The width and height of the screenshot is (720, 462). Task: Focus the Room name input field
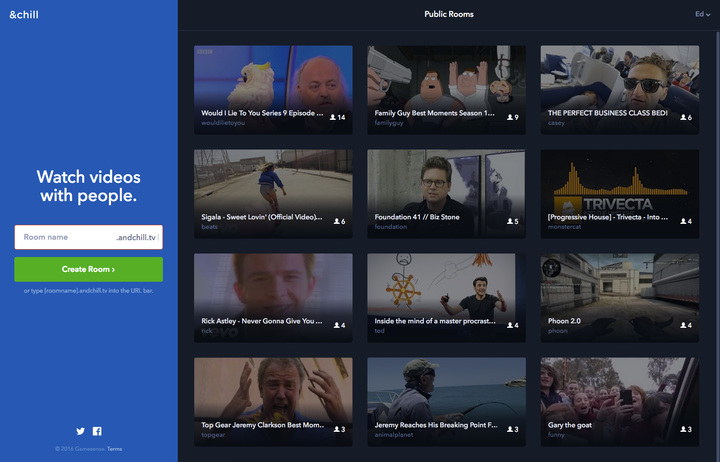pyautogui.click(x=89, y=237)
